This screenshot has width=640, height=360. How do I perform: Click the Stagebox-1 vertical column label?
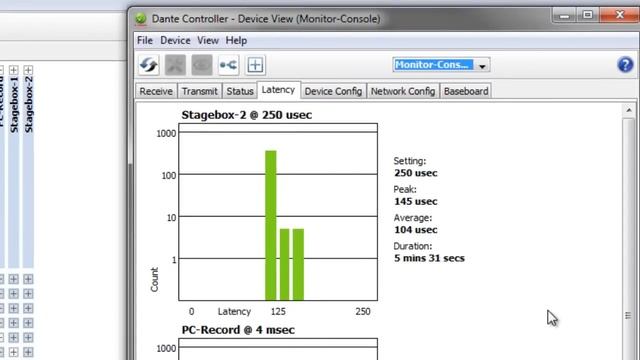[x=14, y=104]
